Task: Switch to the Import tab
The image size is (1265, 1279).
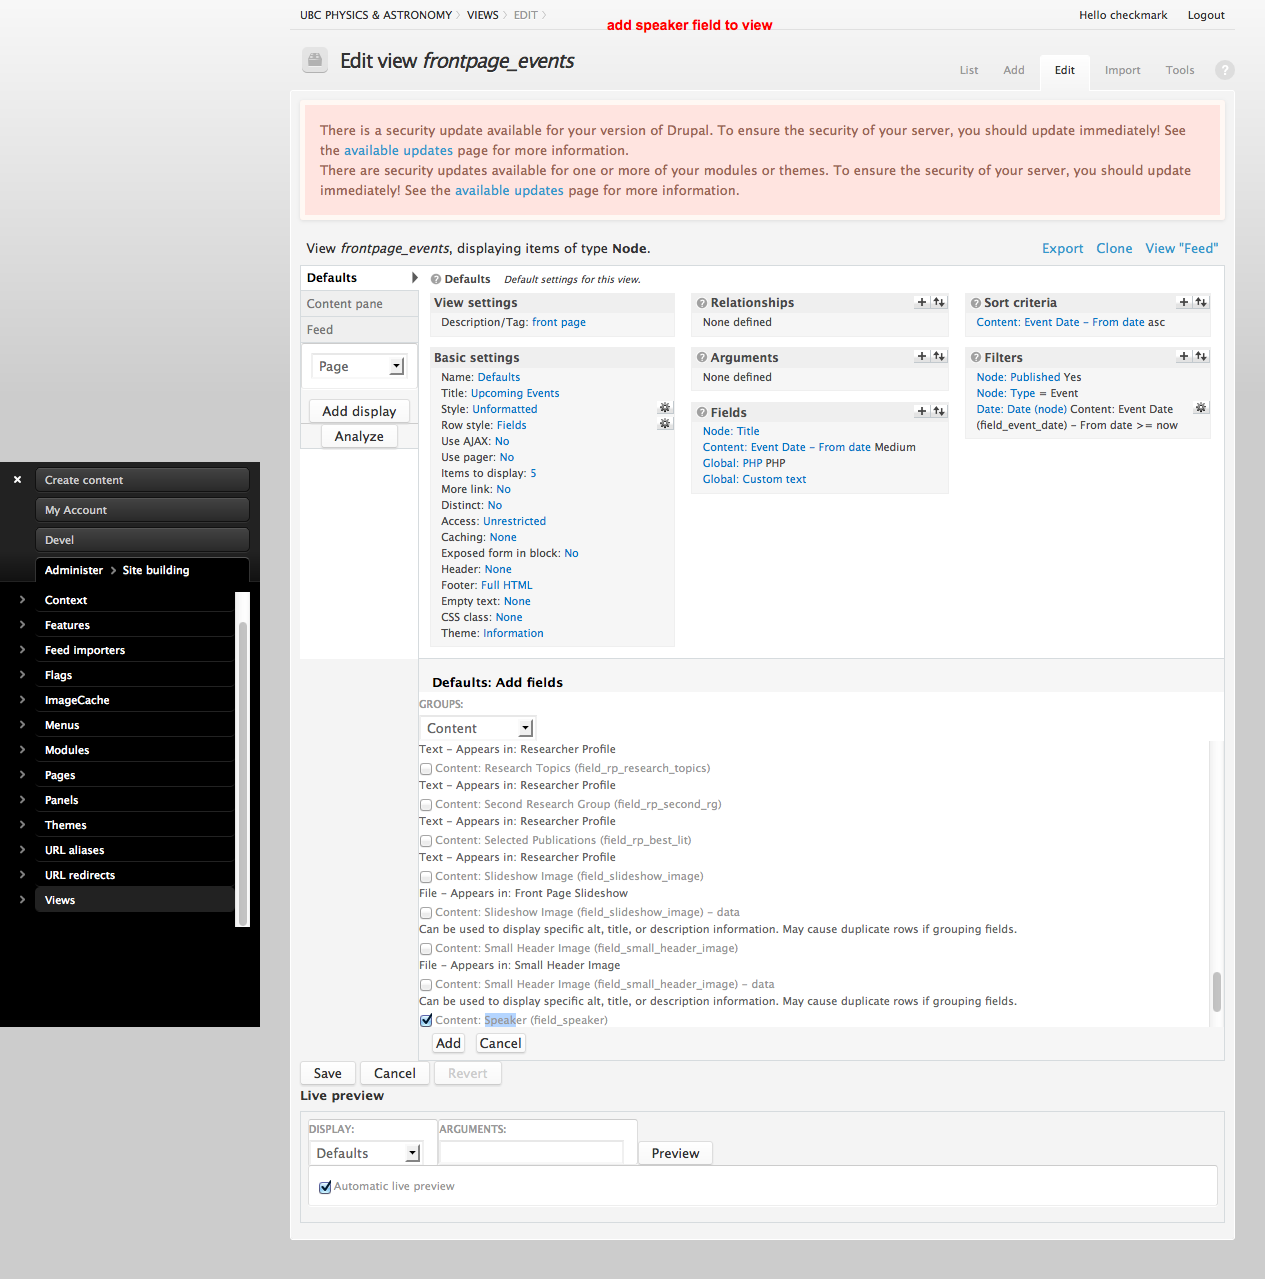Action: pyautogui.click(x=1122, y=70)
